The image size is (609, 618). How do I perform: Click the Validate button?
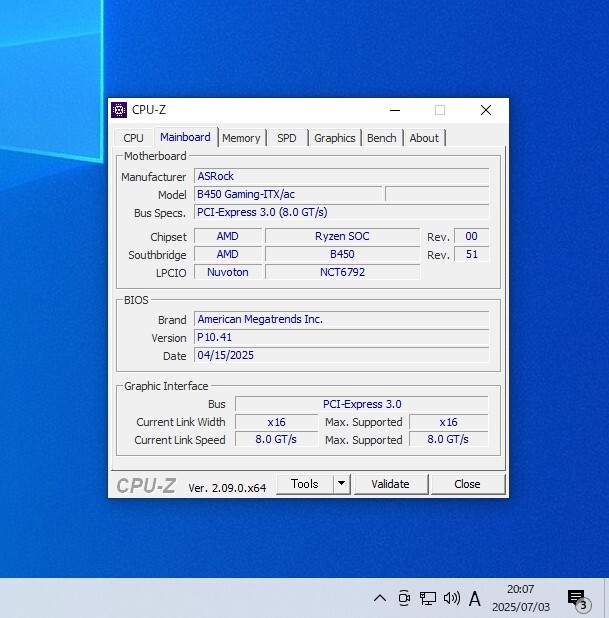pos(390,484)
